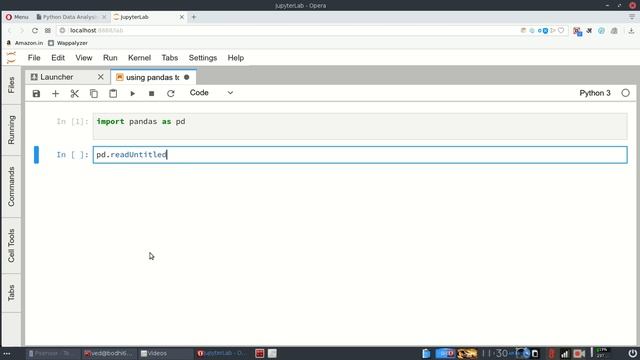Open the Settings menu
The height and width of the screenshot is (360, 640).
click(x=203, y=58)
